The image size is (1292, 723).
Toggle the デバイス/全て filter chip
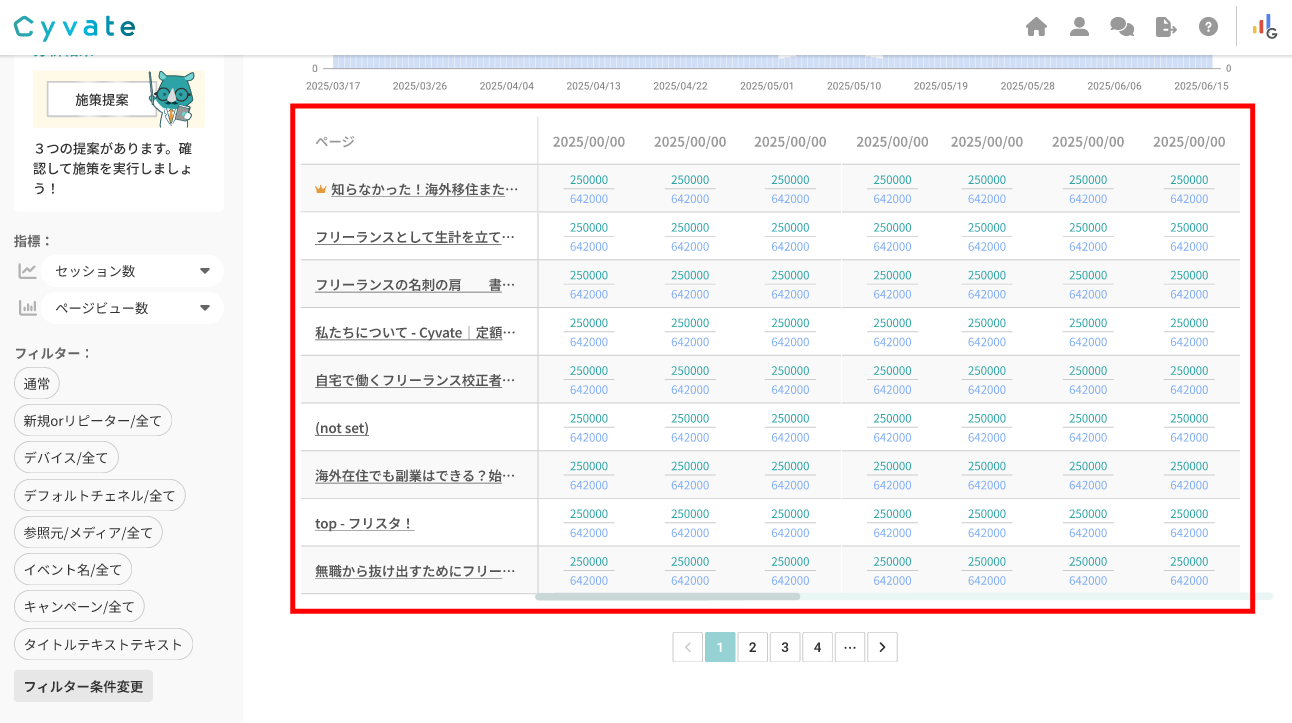pos(66,457)
